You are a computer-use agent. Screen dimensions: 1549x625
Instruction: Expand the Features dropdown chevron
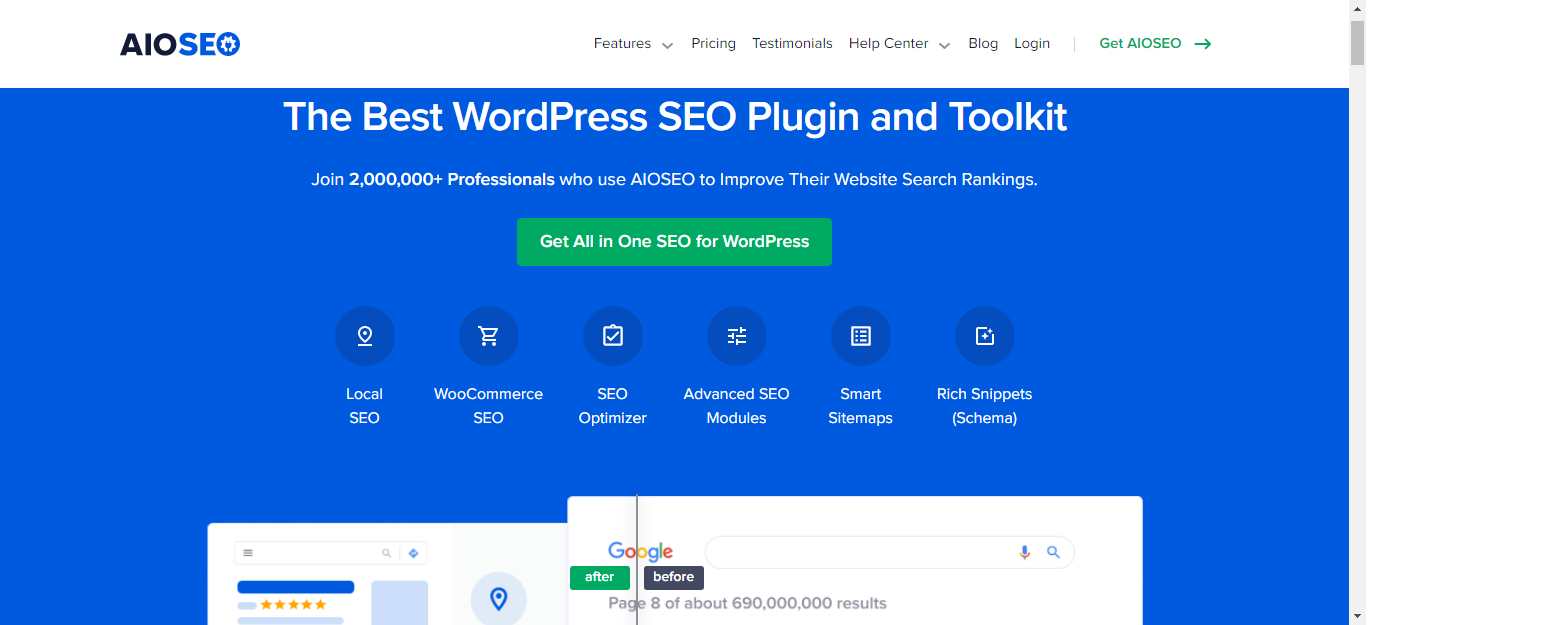click(x=667, y=45)
